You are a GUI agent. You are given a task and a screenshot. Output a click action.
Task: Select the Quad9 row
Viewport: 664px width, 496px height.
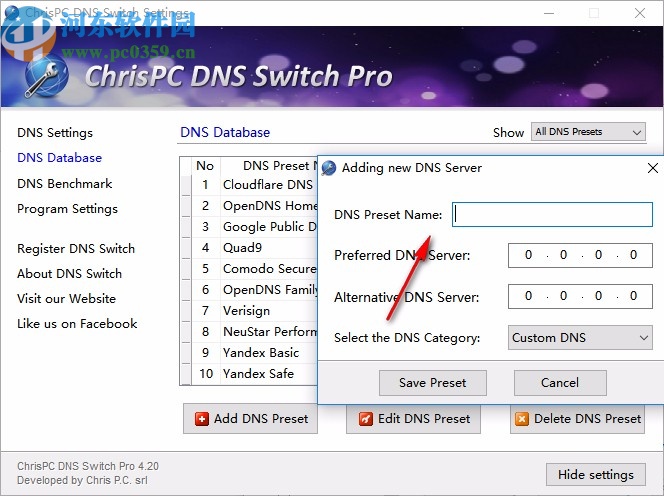[254, 248]
